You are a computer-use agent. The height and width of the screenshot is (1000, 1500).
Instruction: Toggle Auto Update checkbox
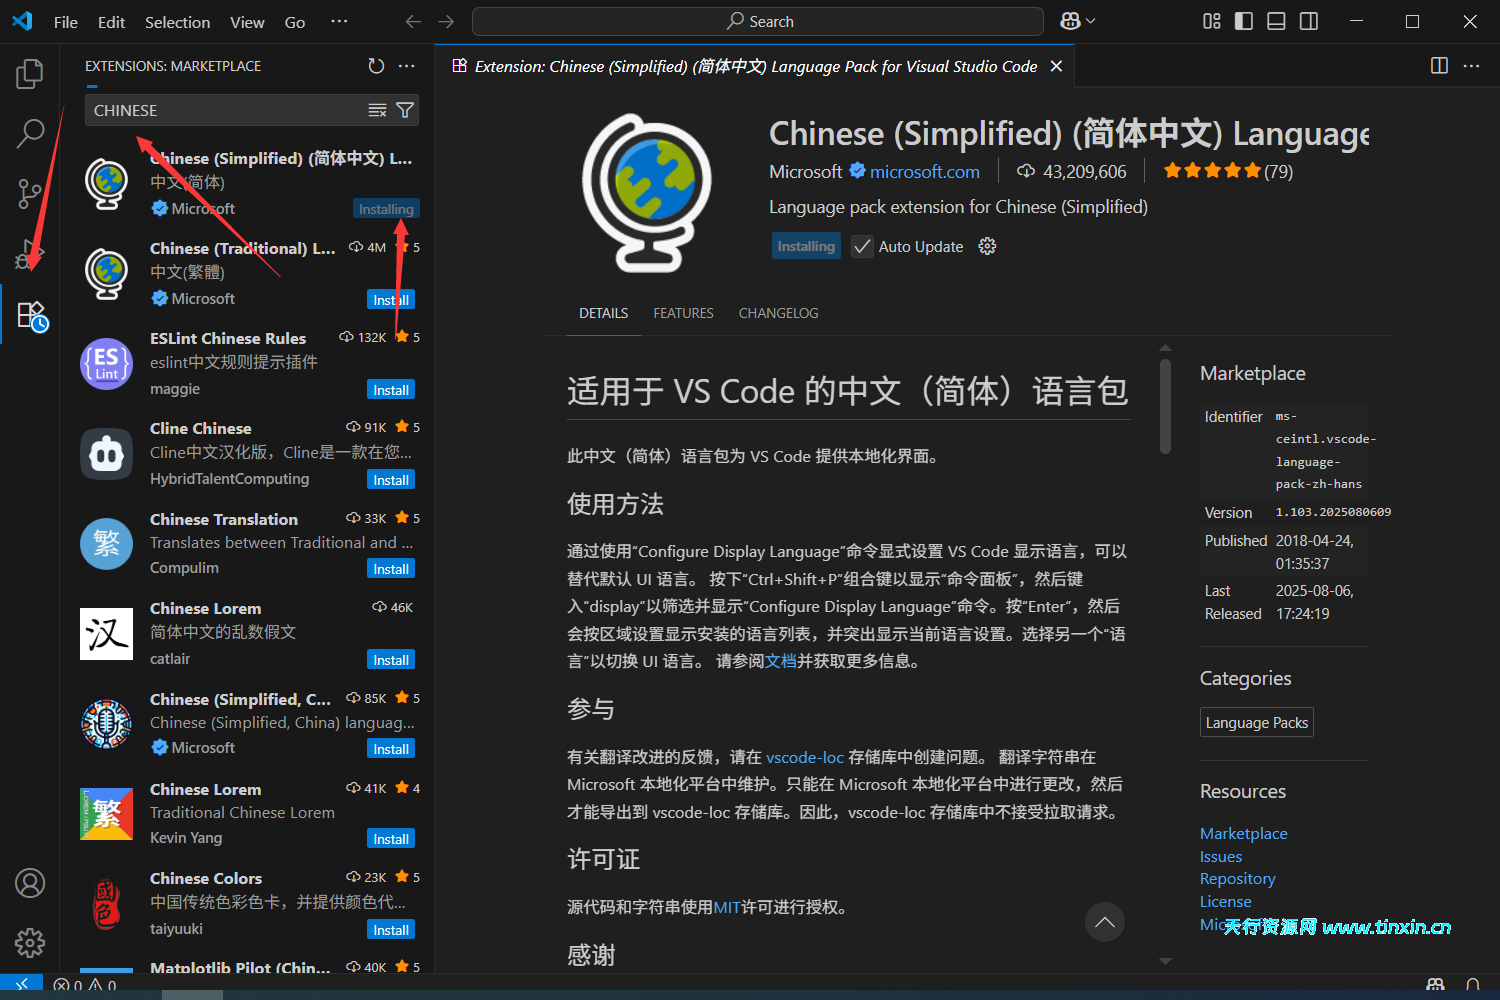(862, 246)
